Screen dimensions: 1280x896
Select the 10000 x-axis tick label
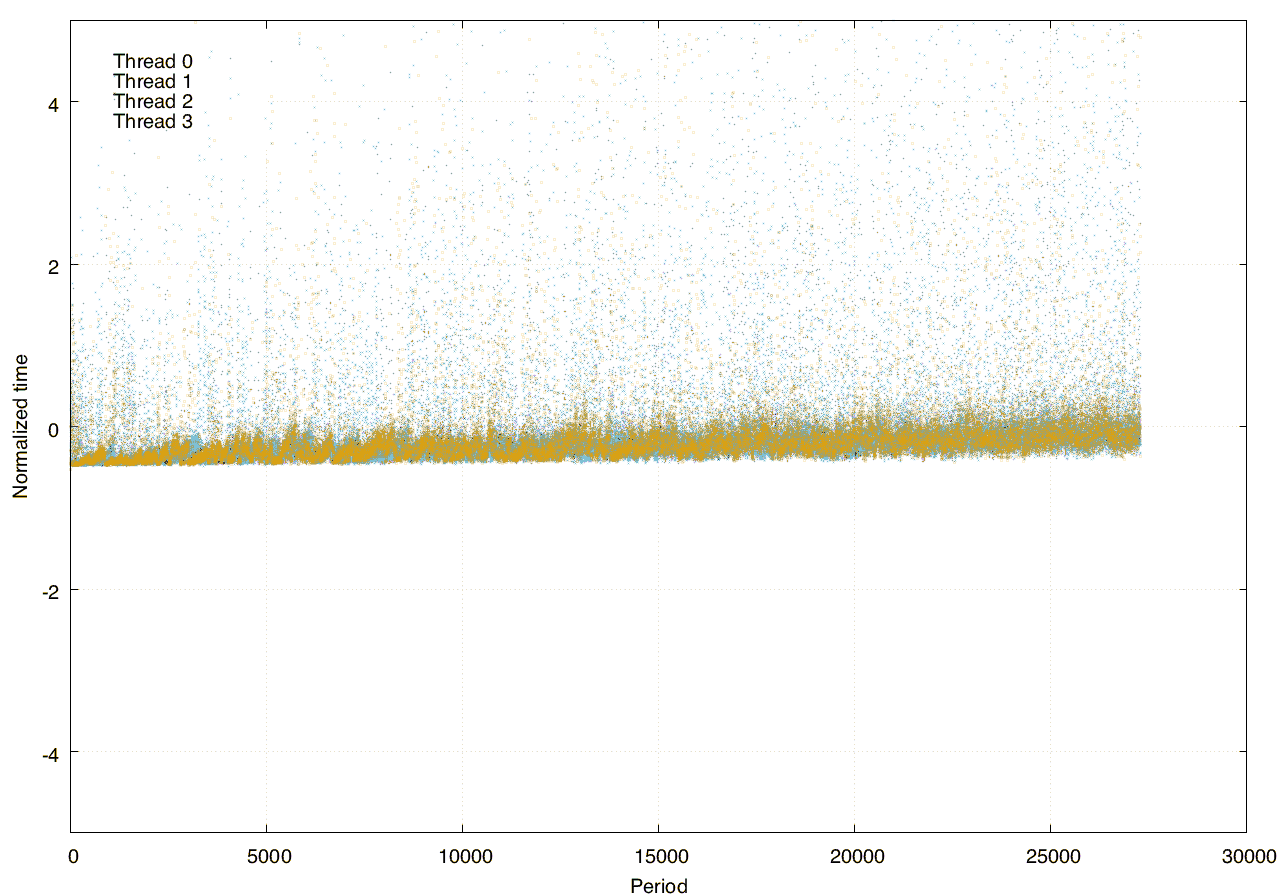(x=462, y=856)
